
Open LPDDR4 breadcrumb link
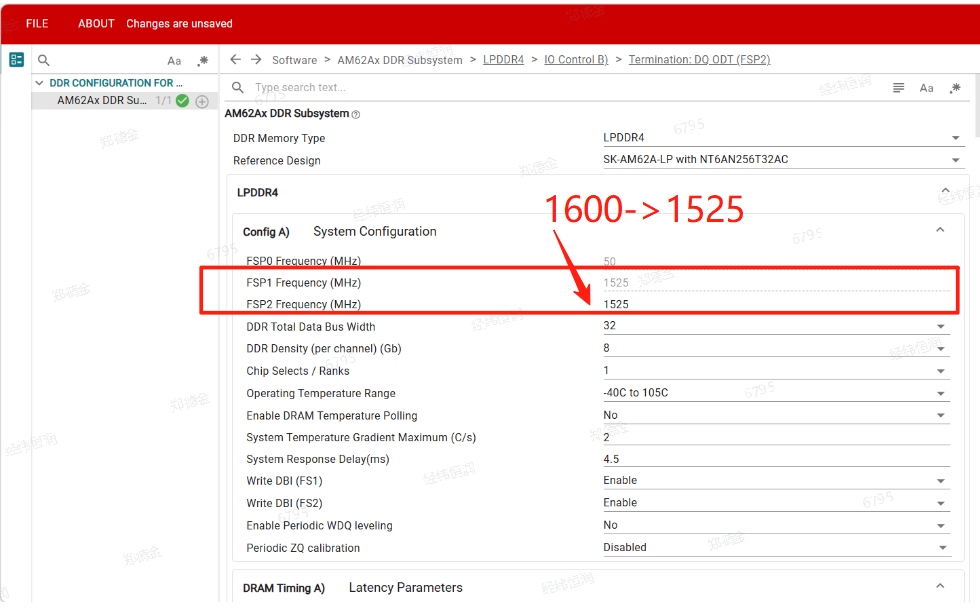(503, 59)
